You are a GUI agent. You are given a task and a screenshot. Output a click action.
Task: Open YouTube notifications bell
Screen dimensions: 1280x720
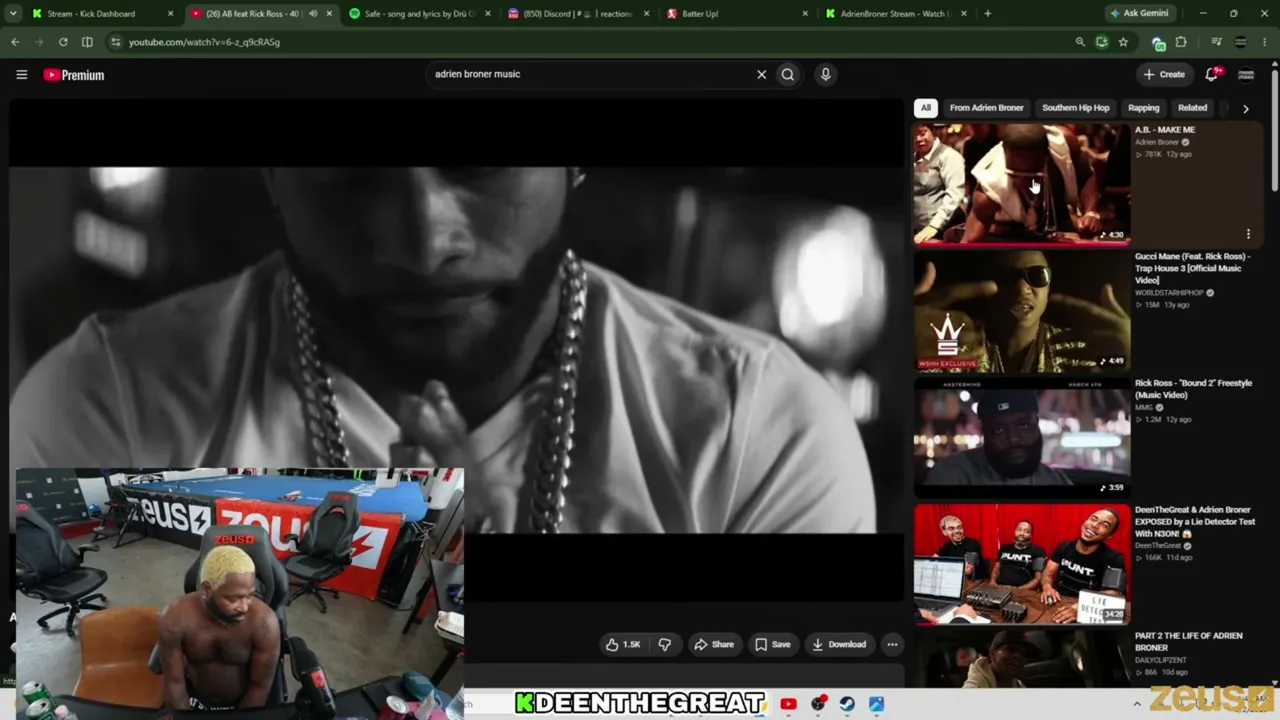1213,74
